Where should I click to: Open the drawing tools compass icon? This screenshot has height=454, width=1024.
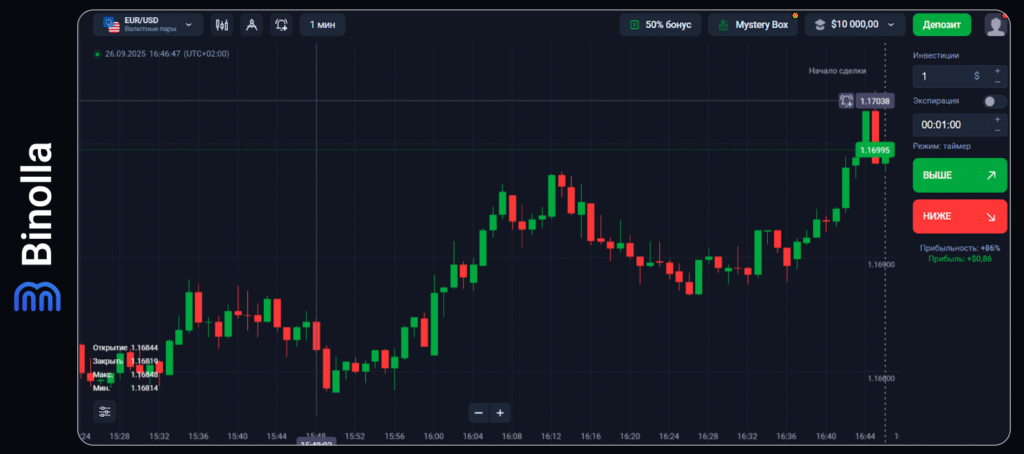click(x=251, y=24)
